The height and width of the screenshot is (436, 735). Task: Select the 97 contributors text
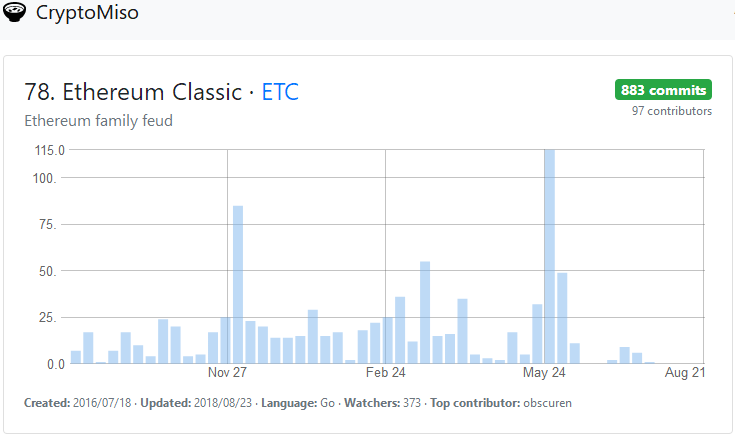(x=672, y=111)
